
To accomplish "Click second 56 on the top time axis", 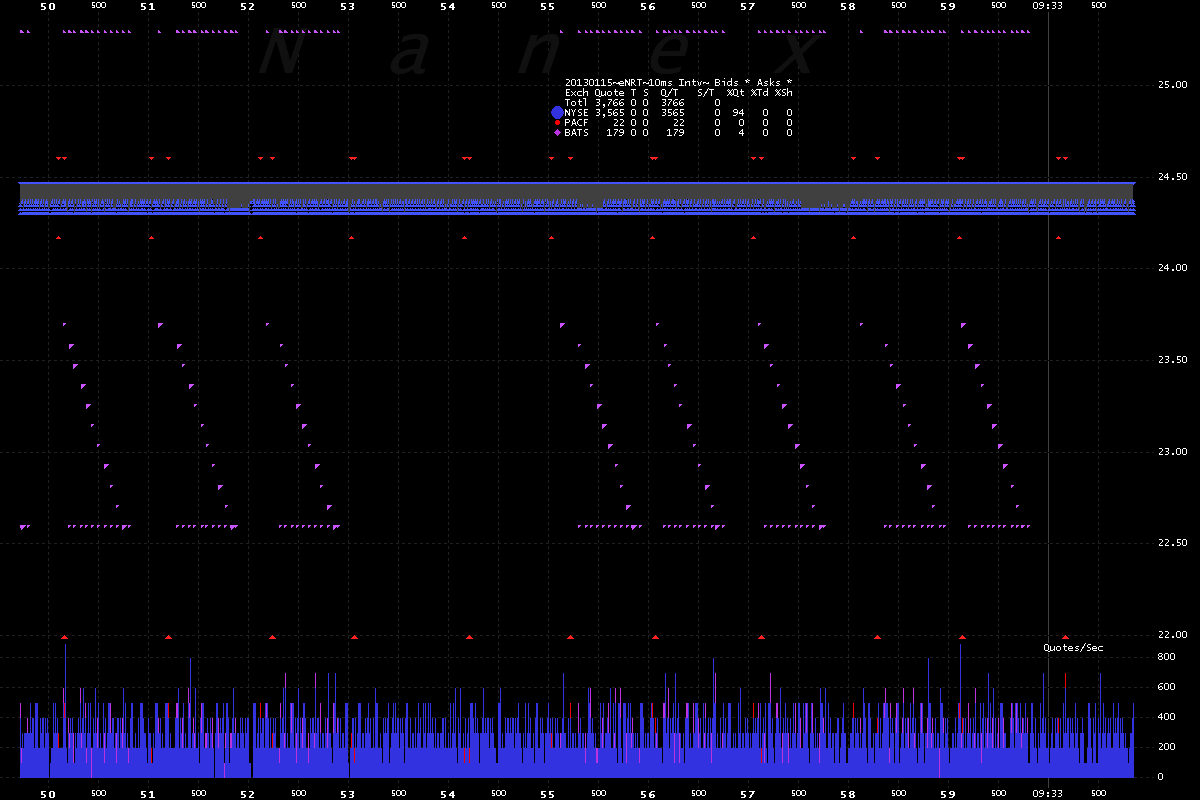I will 647,6.
